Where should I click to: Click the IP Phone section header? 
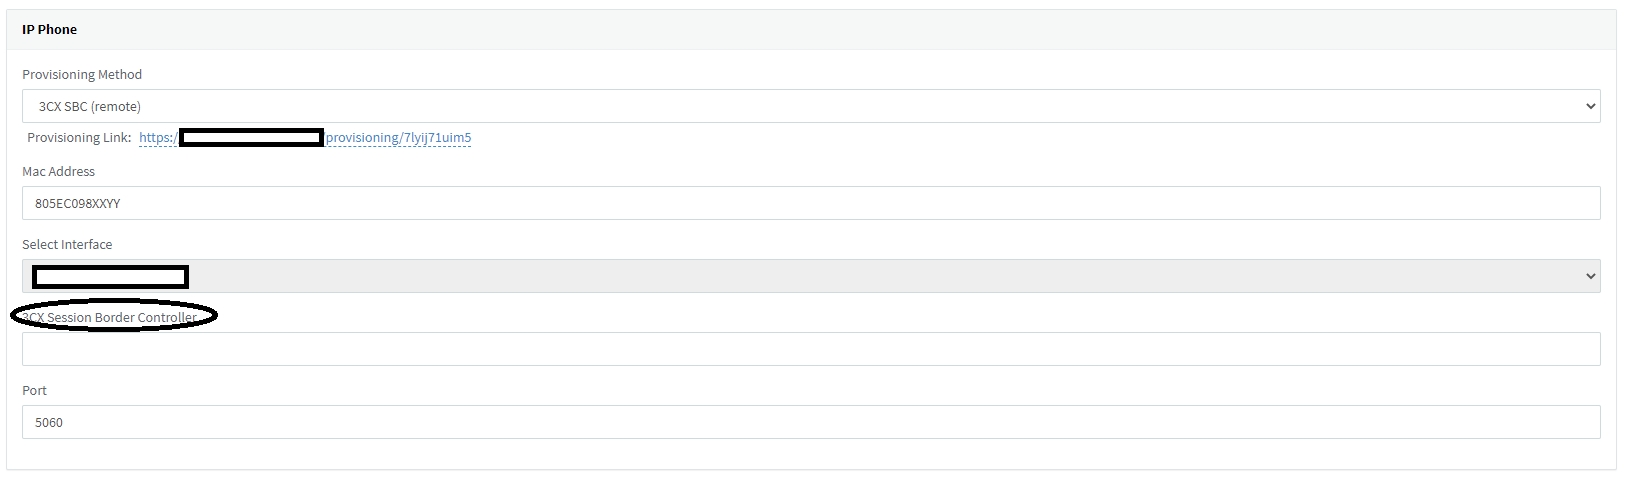tap(50, 30)
